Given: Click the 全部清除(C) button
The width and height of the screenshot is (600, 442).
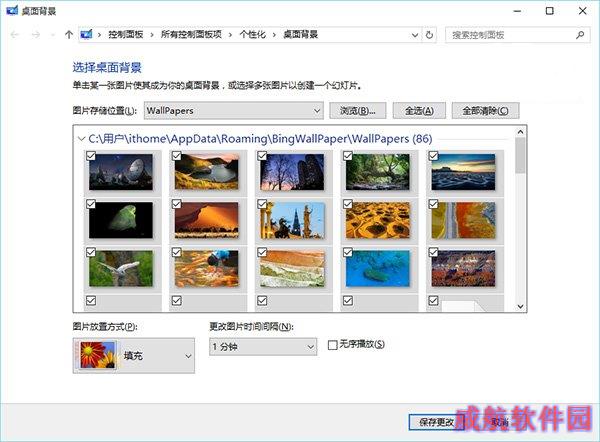Looking at the screenshot, I should click(x=485, y=111).
